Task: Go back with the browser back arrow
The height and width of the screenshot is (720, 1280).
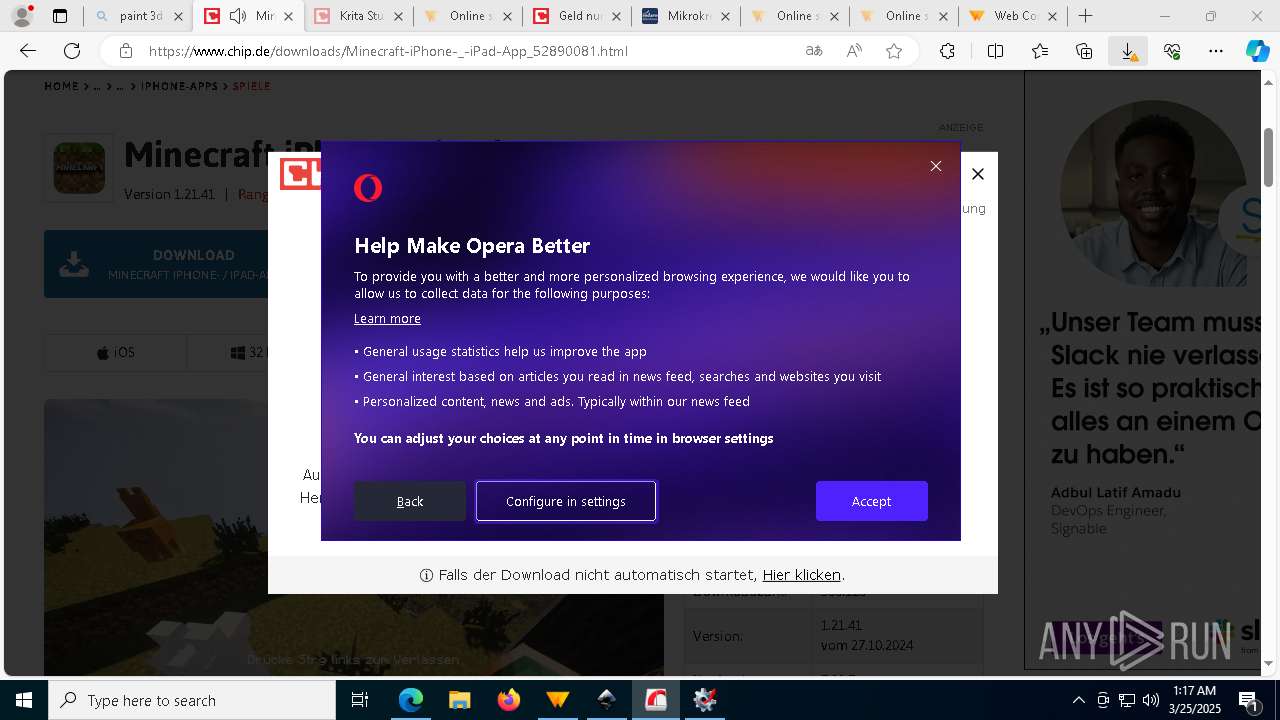Action: click(x=28, y=51)
